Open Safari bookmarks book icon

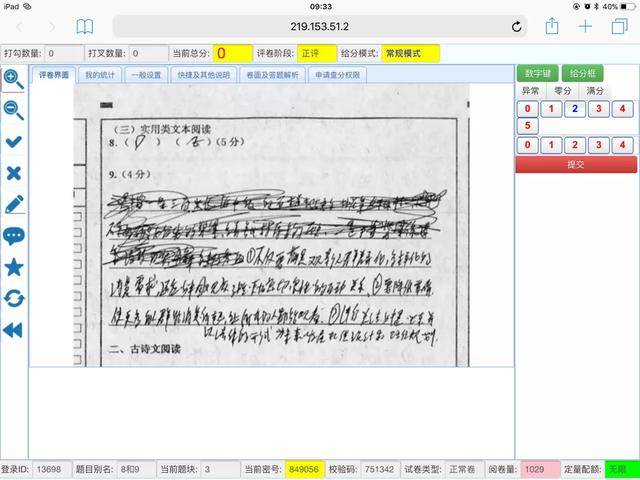pos(85,27)
